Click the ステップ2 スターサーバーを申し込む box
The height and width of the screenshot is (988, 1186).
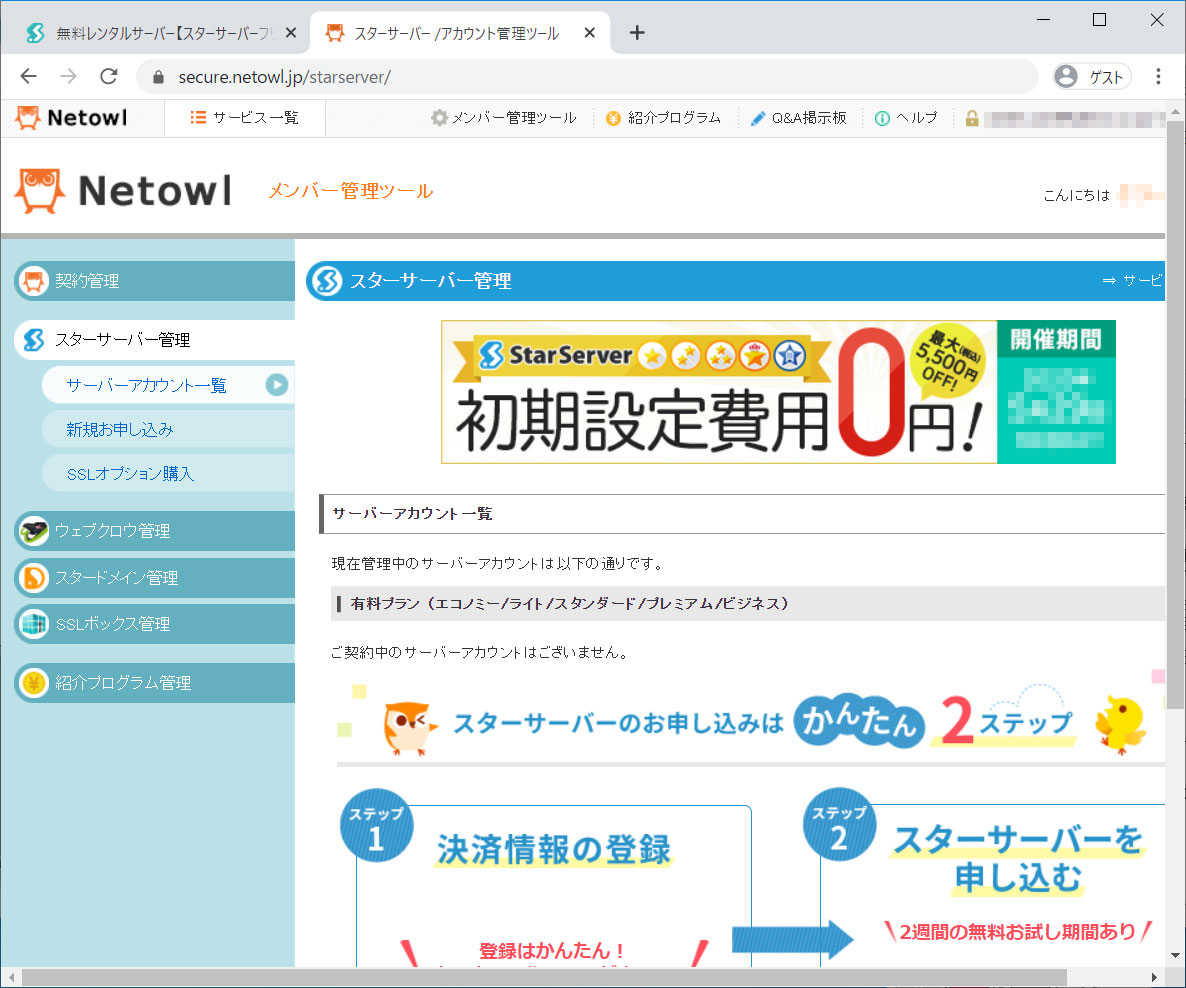(984, 878)
